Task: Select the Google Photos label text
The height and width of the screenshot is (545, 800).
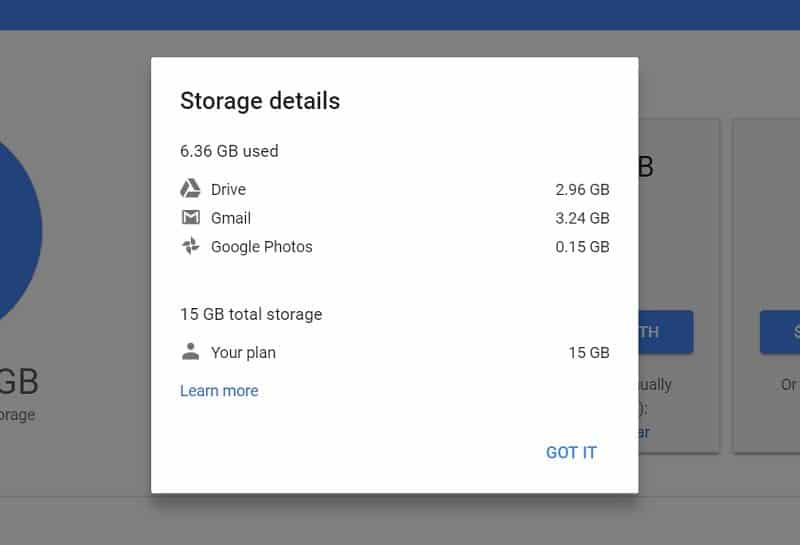Action: click(262, 247)
